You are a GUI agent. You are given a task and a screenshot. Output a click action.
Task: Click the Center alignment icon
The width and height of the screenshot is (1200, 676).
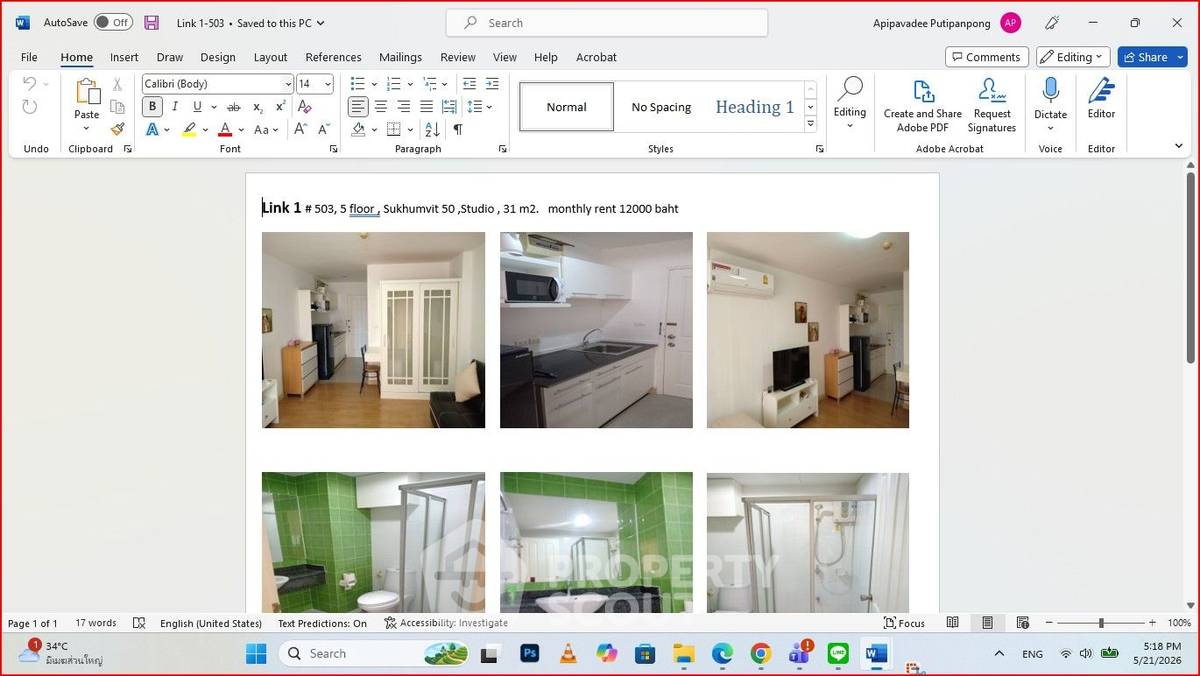point(381,106)
